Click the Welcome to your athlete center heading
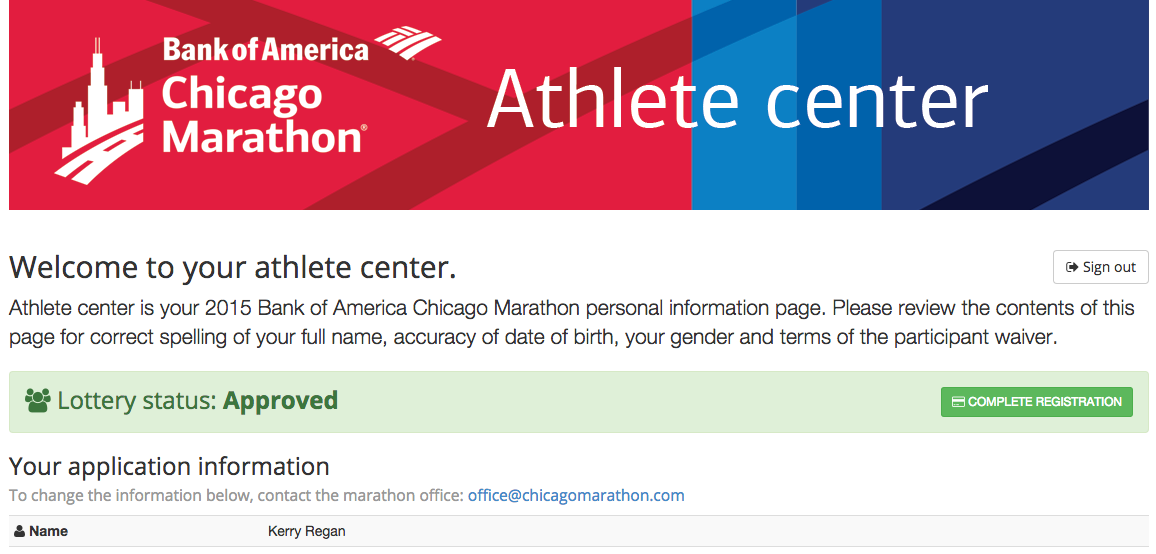This screenshot has width=1156, height=554. tap(232, 268)
